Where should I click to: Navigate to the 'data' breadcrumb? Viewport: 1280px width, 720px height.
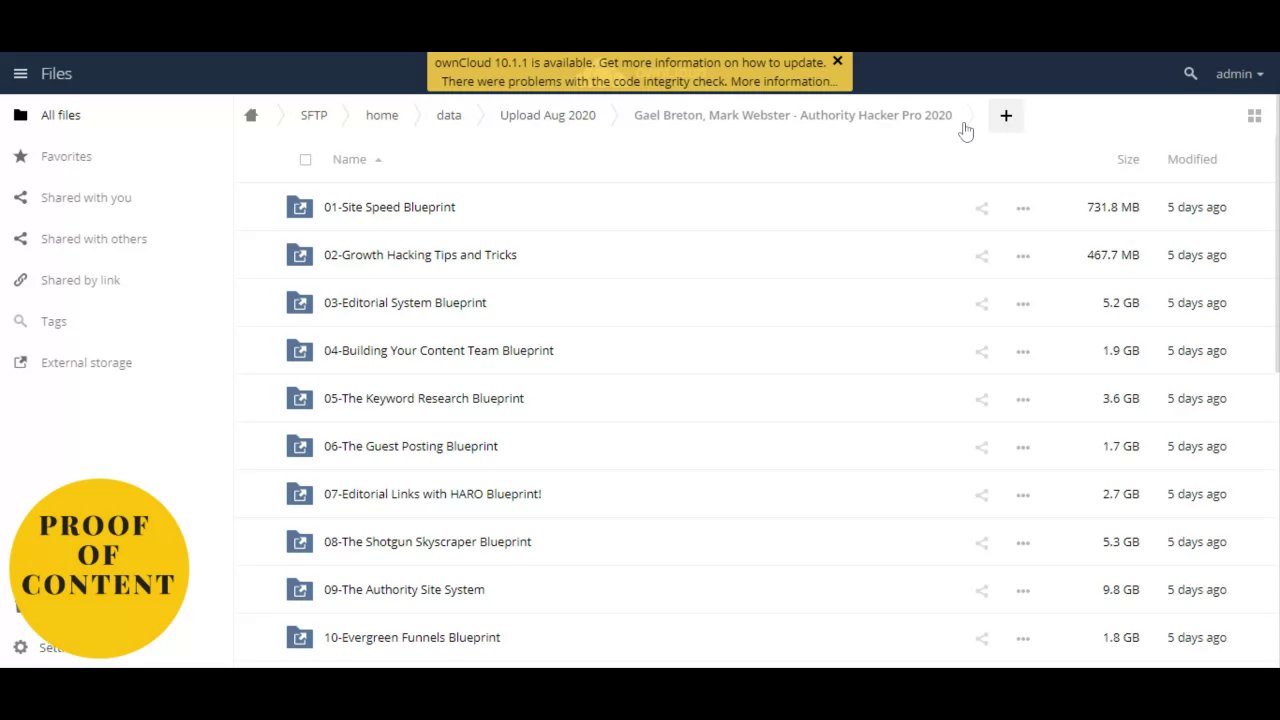(x=449, y=115)
